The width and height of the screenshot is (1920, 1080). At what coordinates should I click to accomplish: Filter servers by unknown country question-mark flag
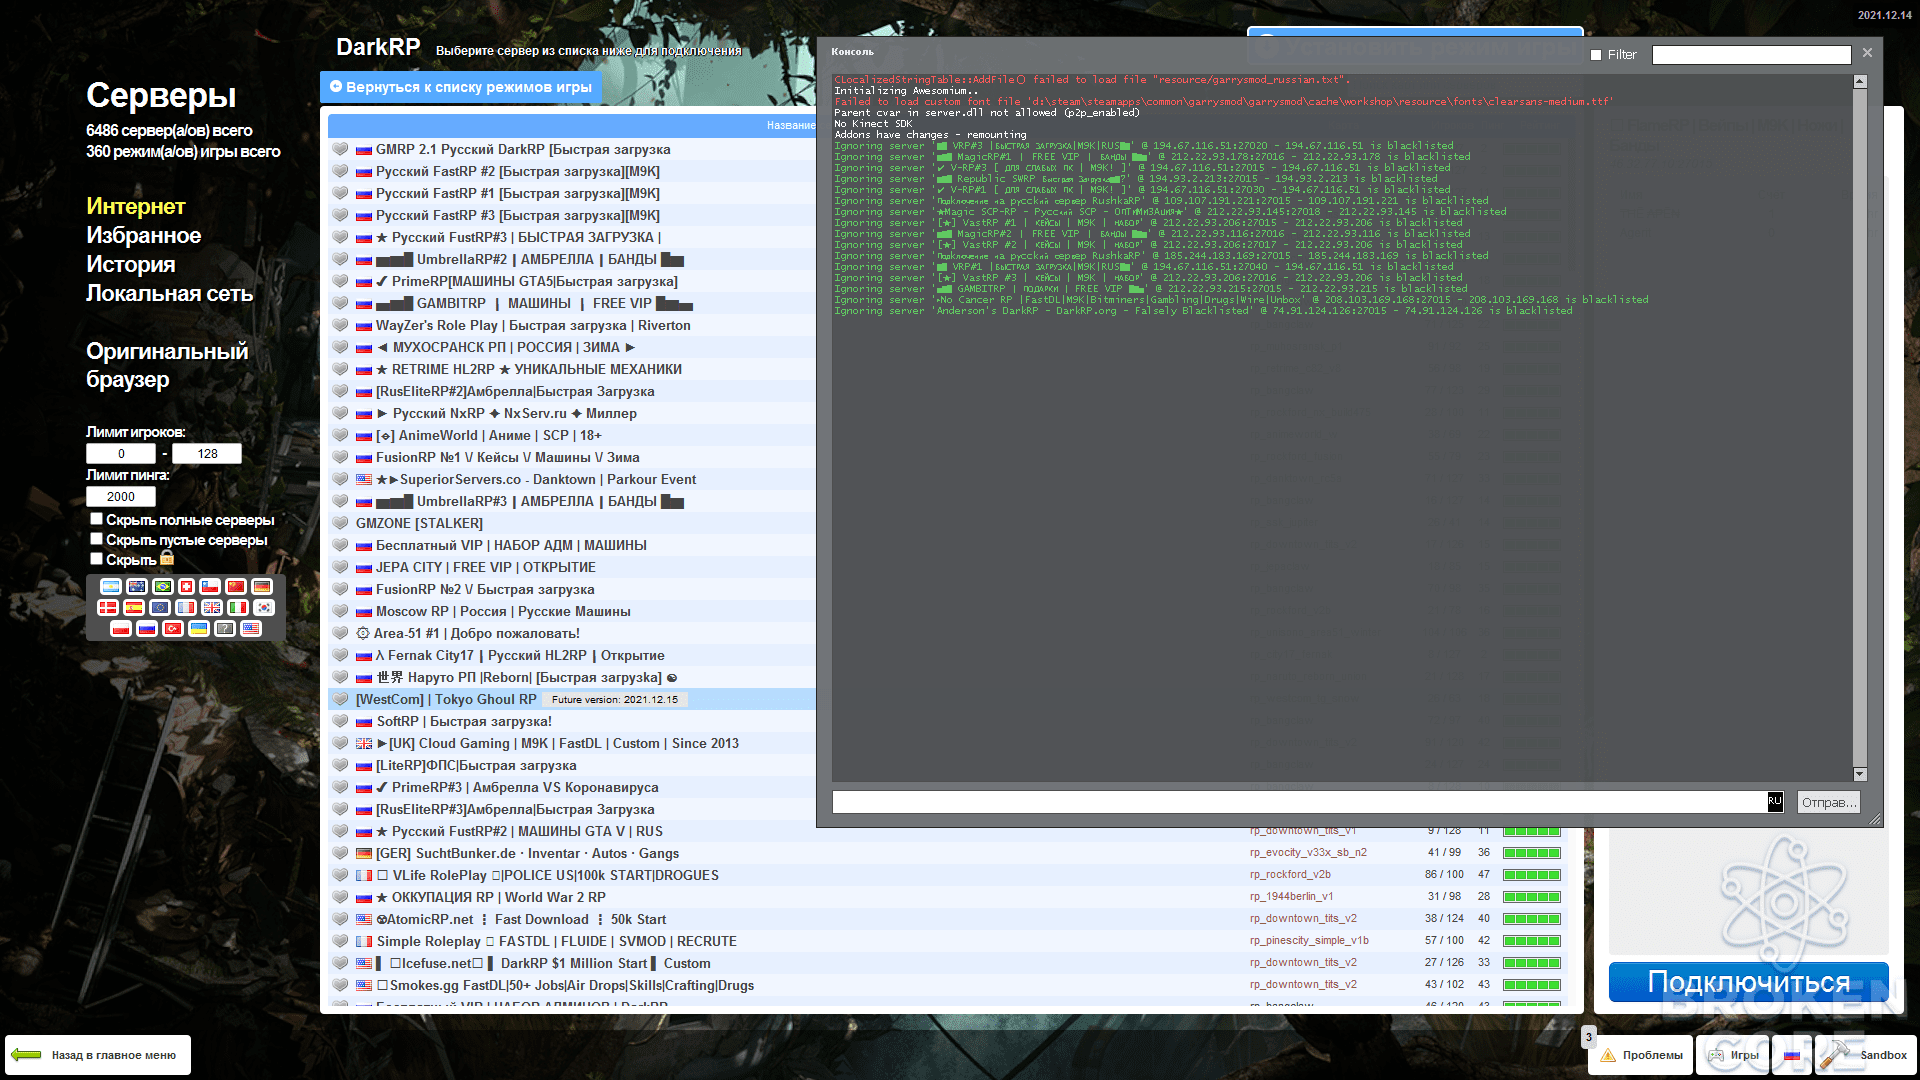coord(225,628)
